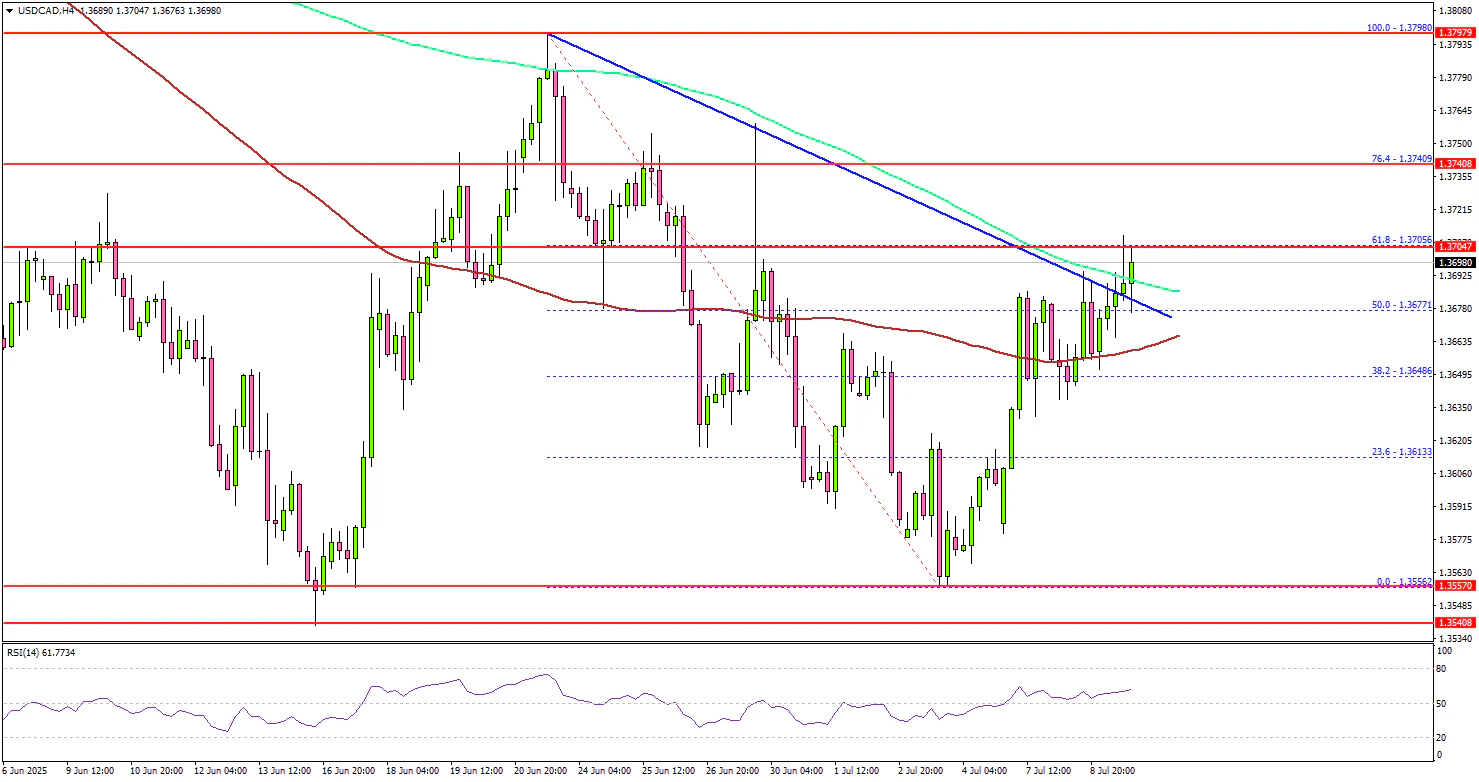Select the red 1.37408 price tag
Viewport: 1479px width, 782px height.
1455,163
